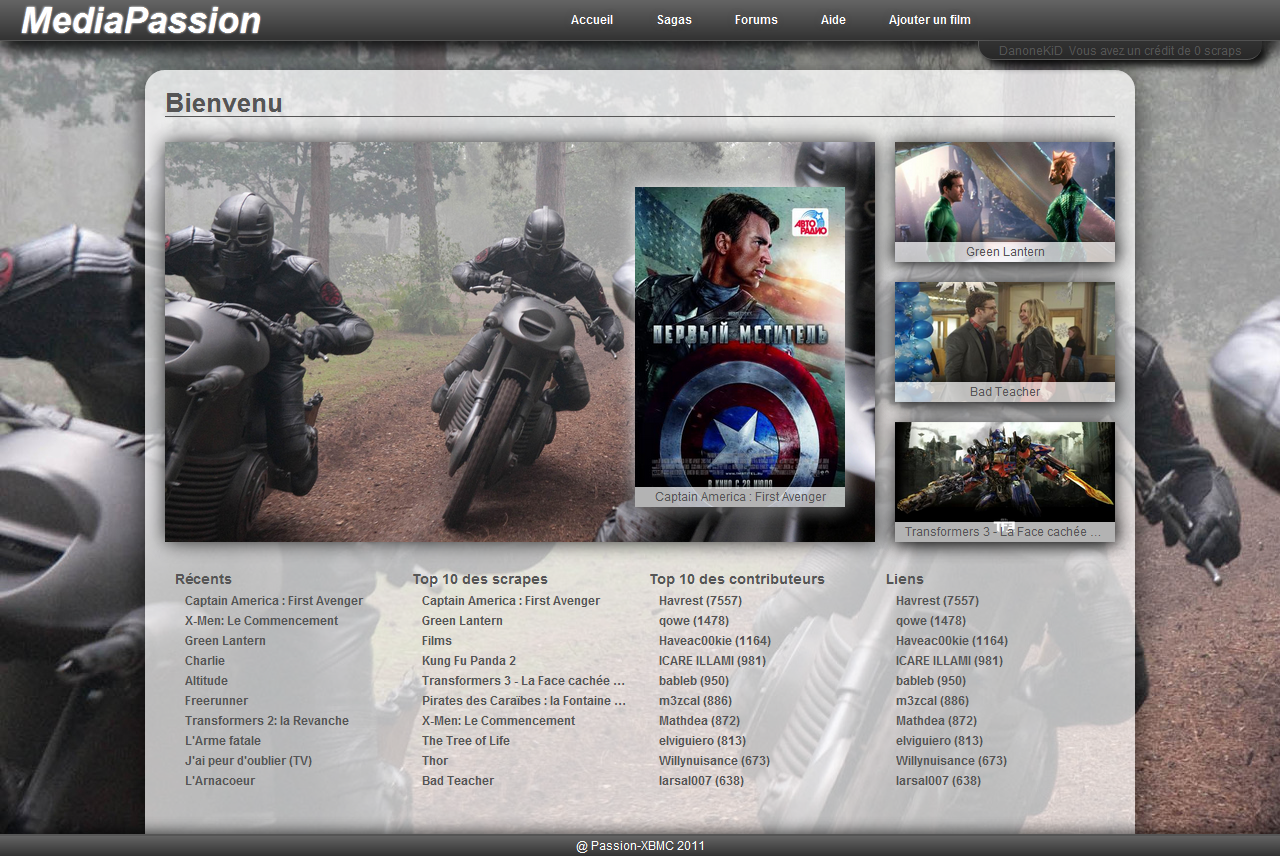Click Havrest (7557) under Liens
The height and width of the screenshot is (856, 1280).
[x=937, y=601]
